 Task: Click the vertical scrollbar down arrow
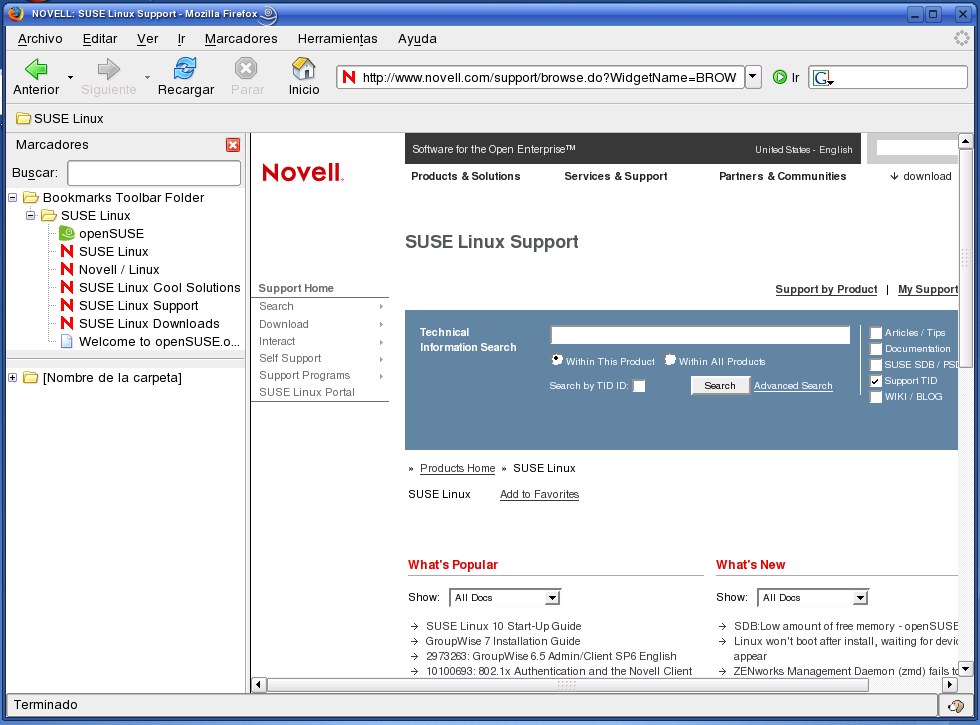(x=965, y=668)
